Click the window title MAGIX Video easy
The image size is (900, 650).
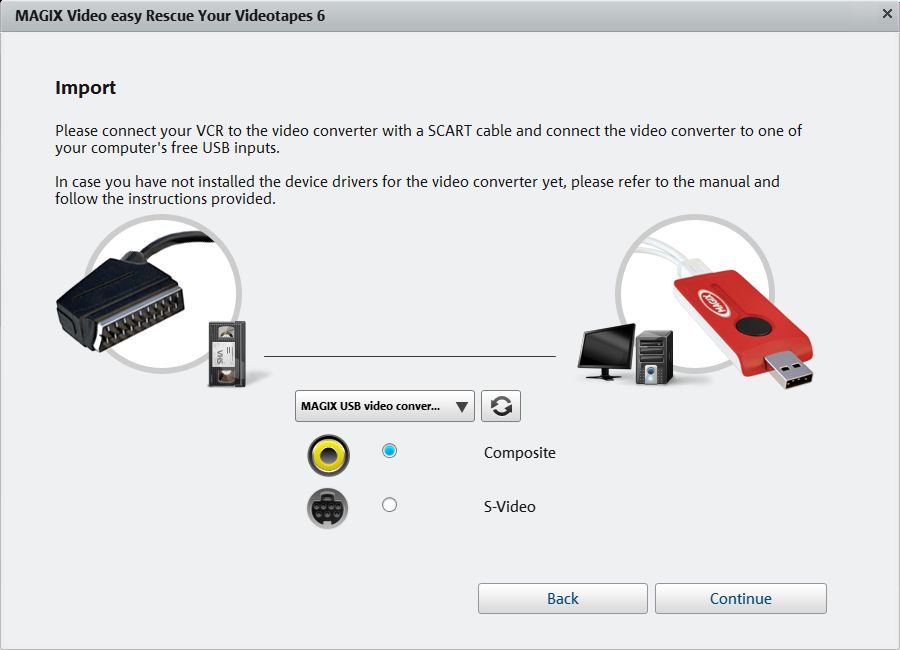[x=170, y=16]
